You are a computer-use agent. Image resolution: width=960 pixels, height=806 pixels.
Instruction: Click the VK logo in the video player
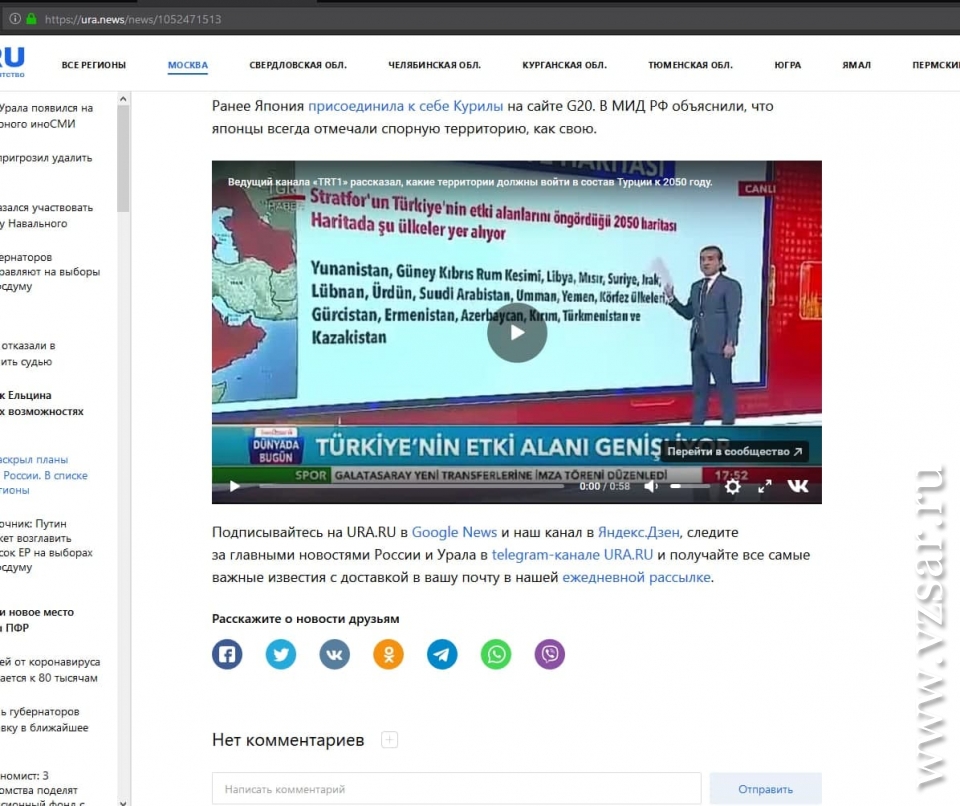798,486
